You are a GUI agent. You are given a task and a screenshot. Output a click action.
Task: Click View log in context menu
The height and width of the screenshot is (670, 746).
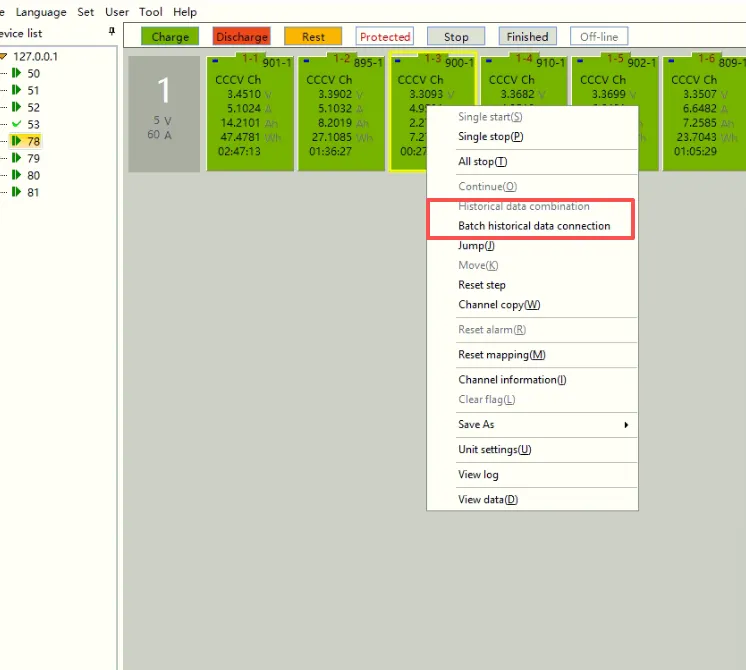(x=532, y=474)
